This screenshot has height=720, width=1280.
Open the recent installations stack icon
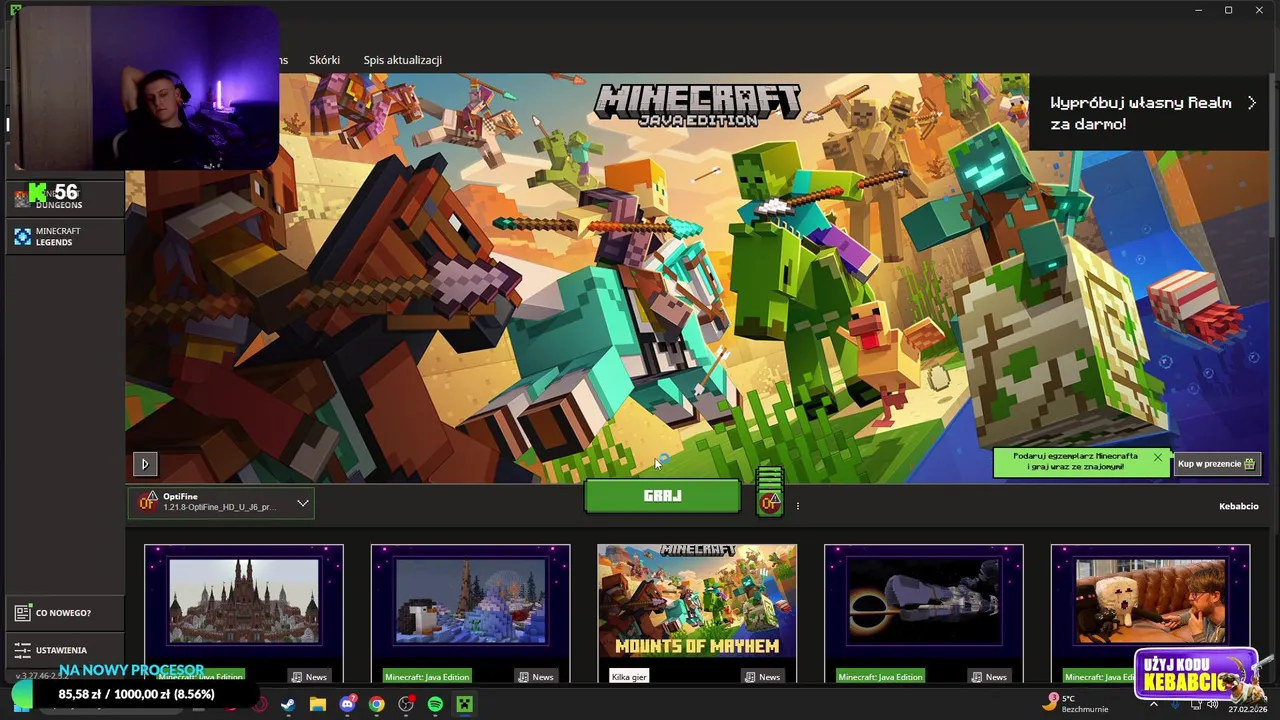coord(769,490)
